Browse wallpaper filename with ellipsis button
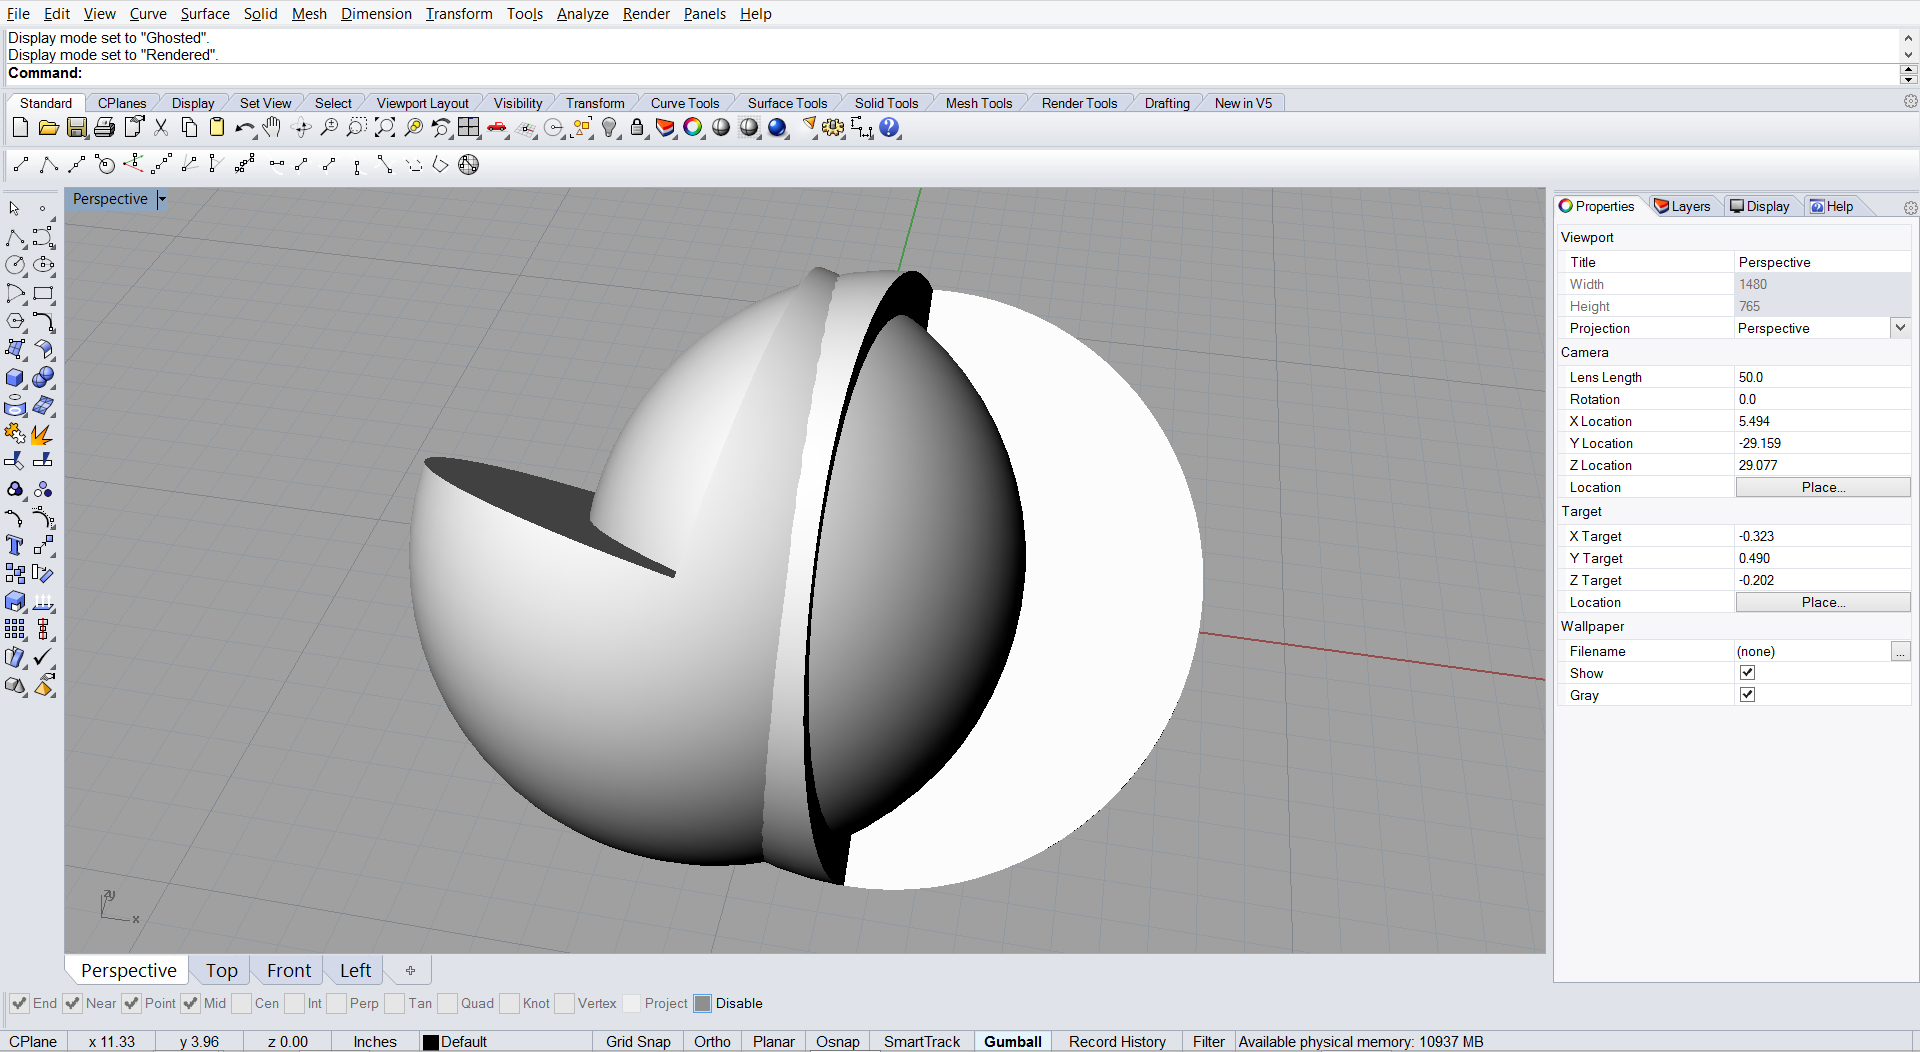The height and width of the screenshot is (1052, 1920). [x=1900, y=651]
